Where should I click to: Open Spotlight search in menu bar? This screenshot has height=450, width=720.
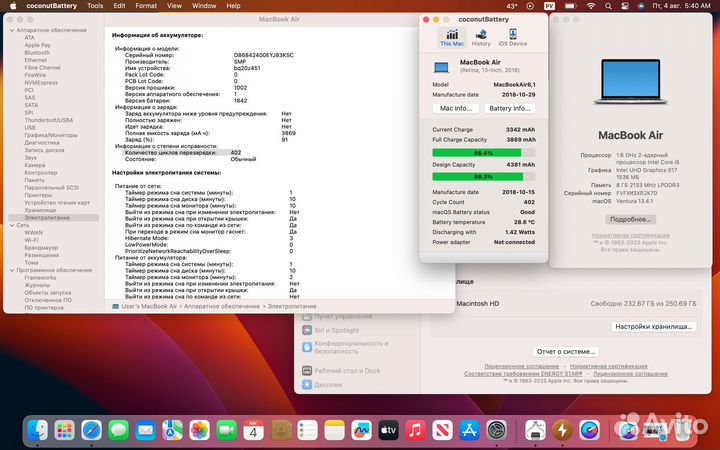(608, 6)
